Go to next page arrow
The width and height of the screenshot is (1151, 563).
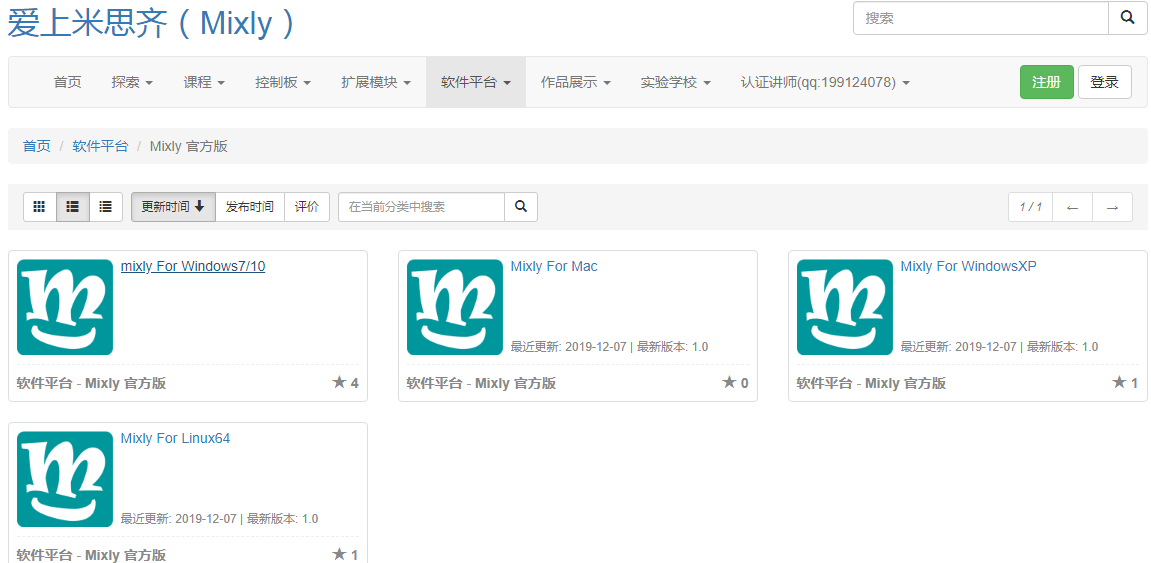coord(1113,207)
